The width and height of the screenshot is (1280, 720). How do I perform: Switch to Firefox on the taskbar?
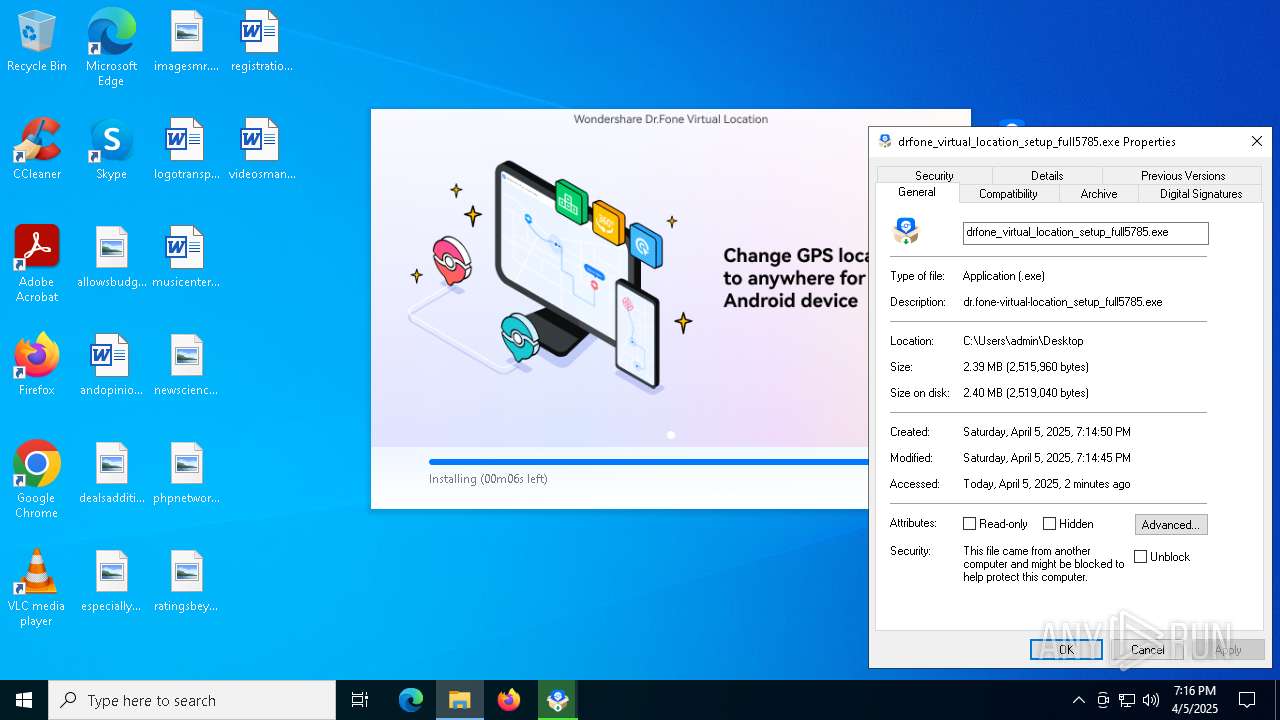pos(509,700)
